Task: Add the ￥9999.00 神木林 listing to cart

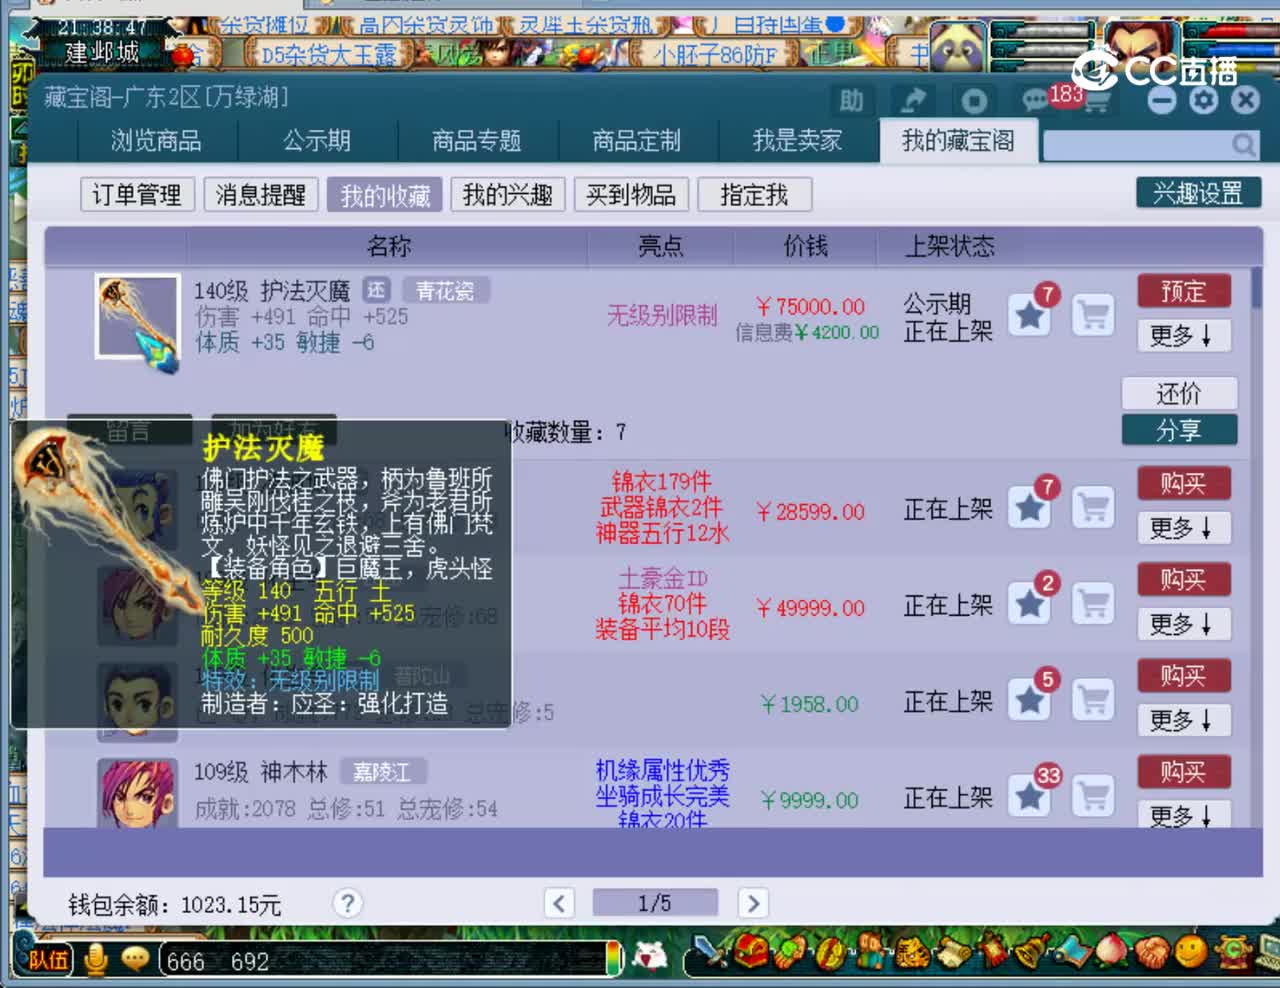Action: pyautogui.click(x=1093, y=796)
